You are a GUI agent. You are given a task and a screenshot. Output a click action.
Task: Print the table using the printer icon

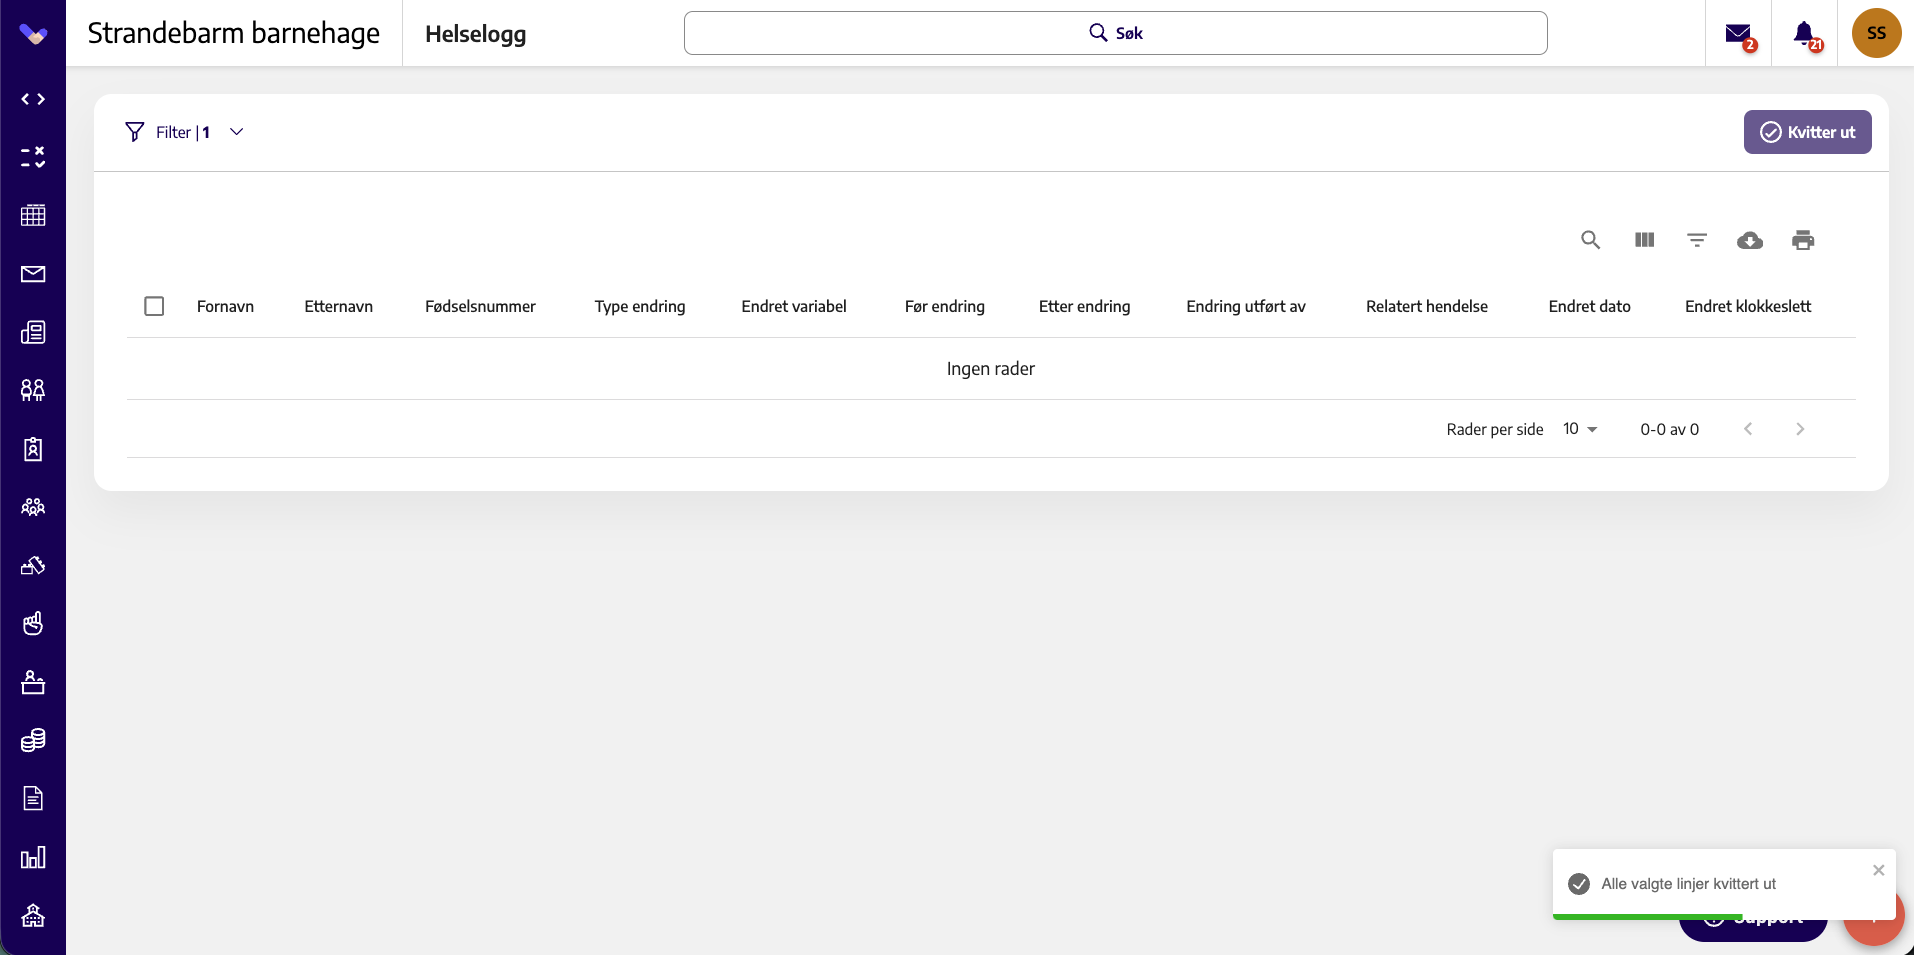[1803, 240]
